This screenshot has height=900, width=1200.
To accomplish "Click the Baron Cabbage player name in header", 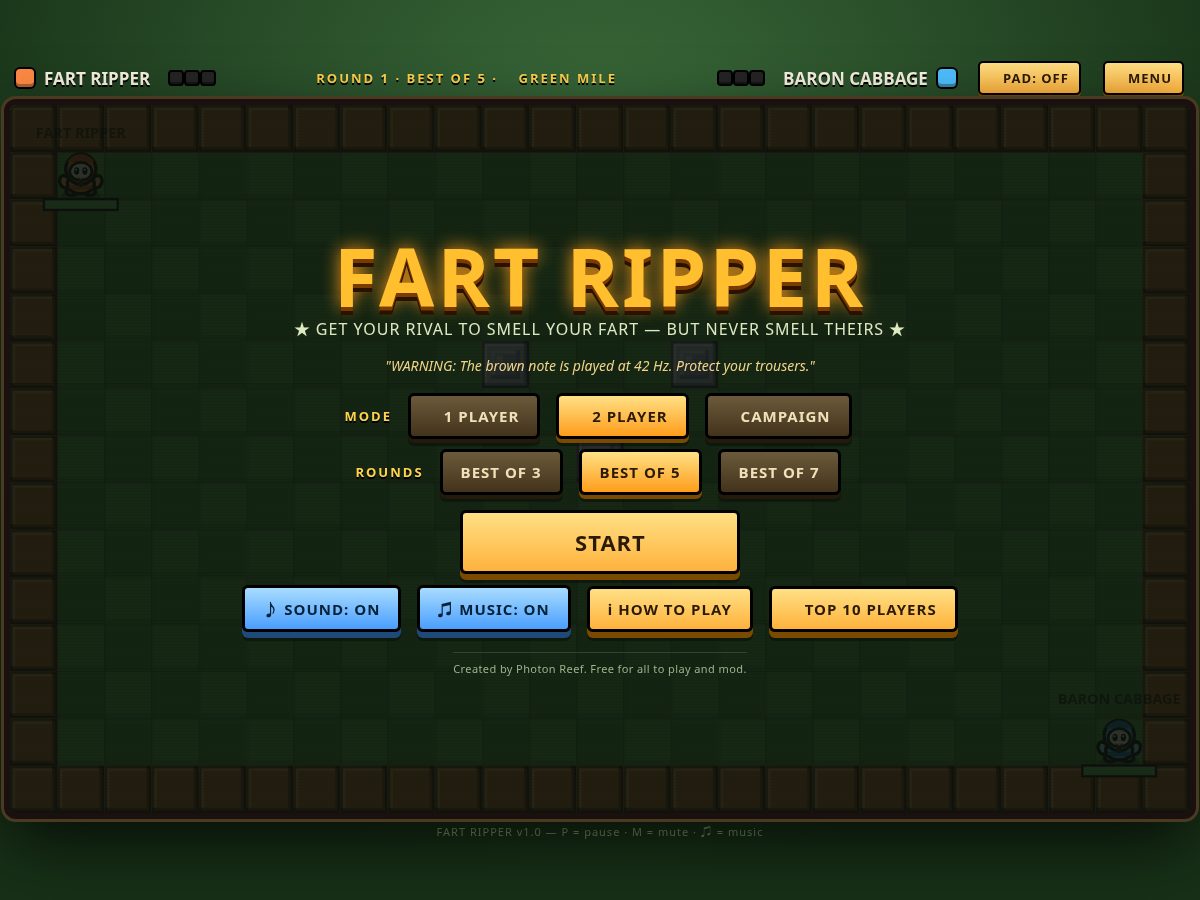I will tap(855, 79).
